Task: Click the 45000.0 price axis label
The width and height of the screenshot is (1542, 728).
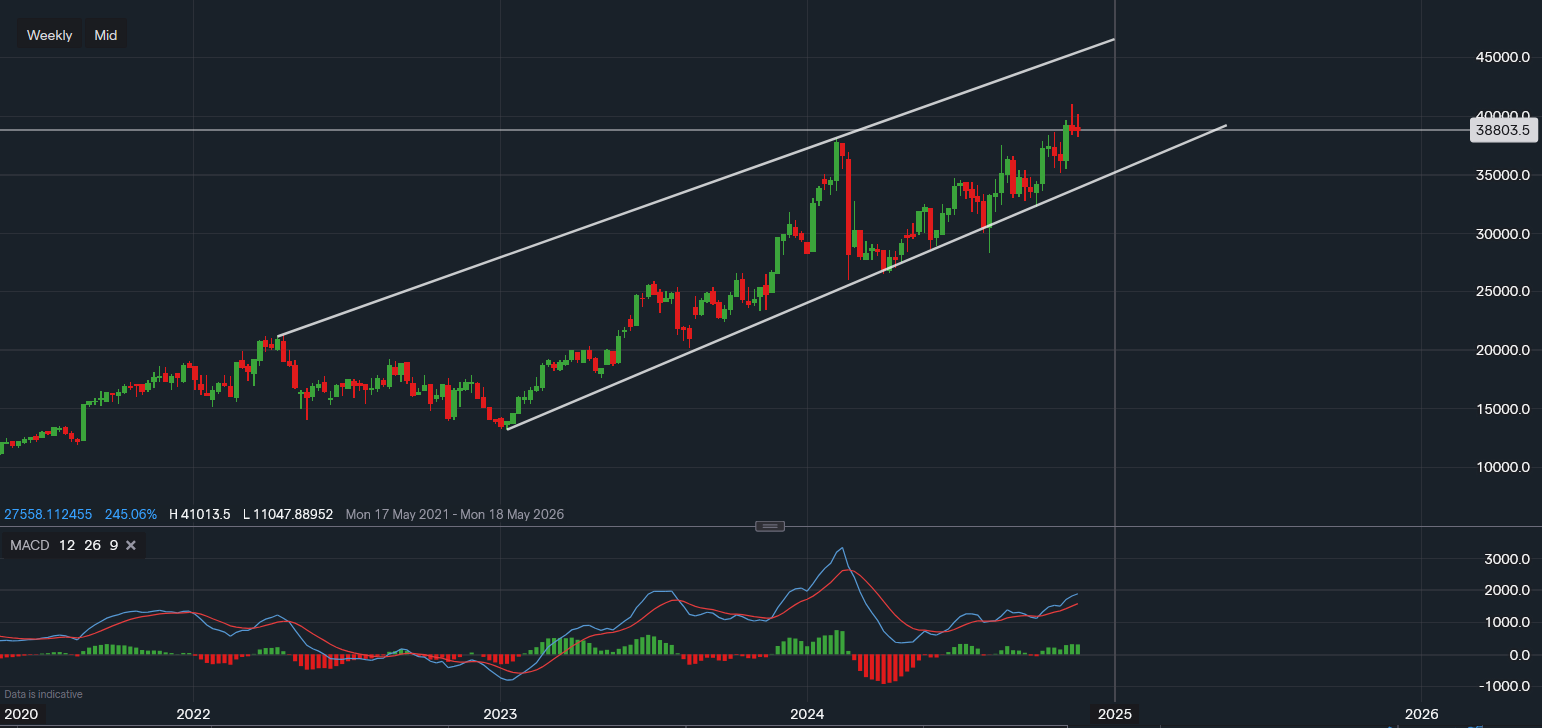Action: point(1501,57)
